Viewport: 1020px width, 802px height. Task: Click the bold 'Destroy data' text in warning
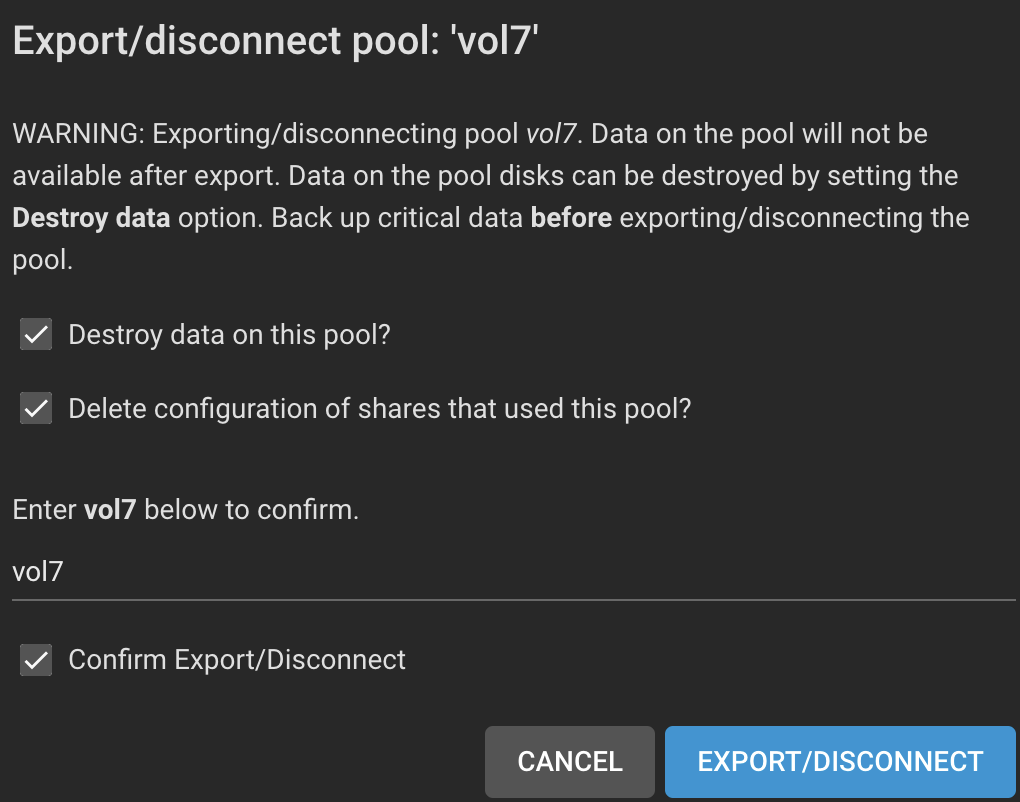point(91,218)
